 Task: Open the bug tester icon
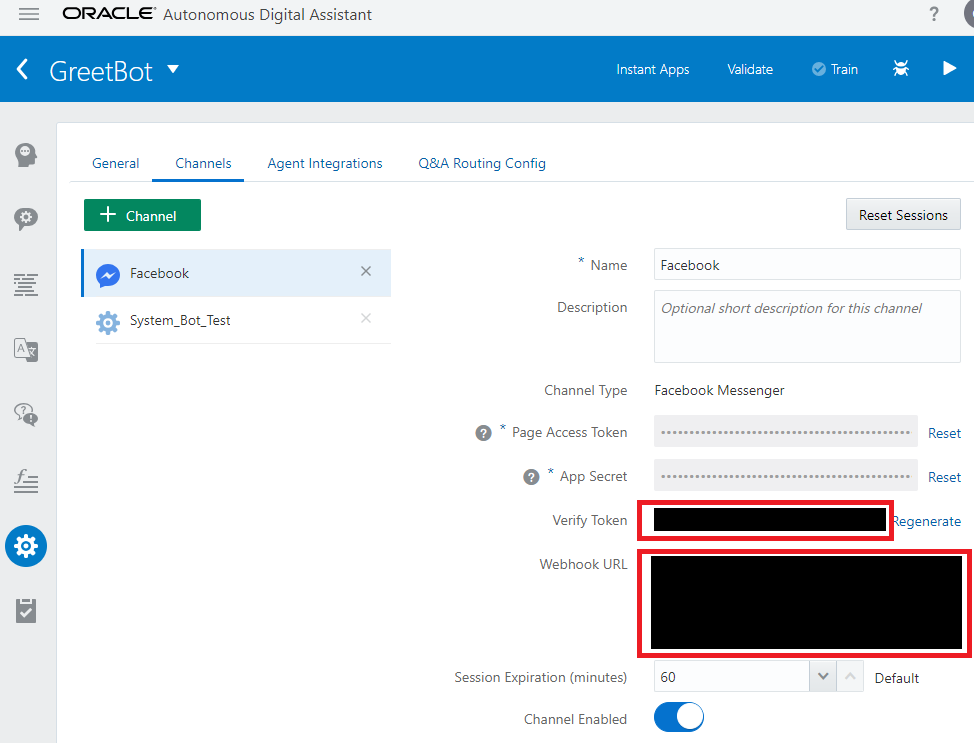click(901, 68)
